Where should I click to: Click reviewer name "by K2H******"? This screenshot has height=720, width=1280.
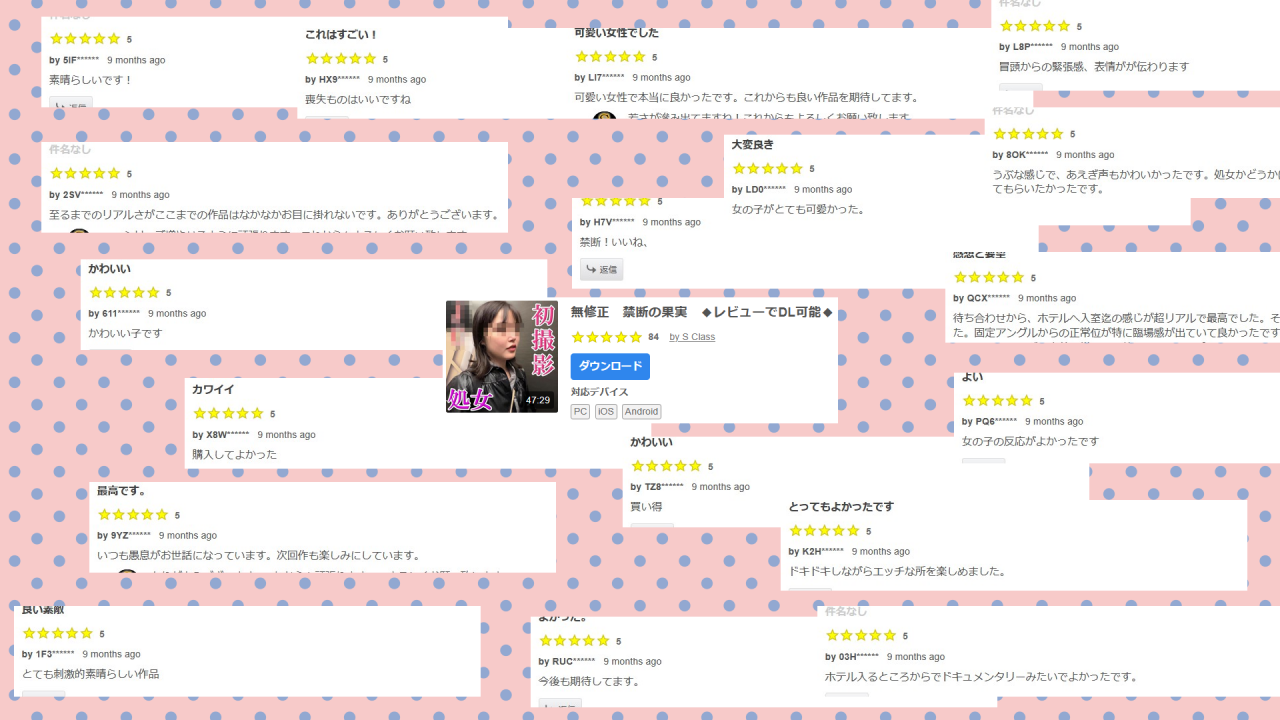pos(816,551)
